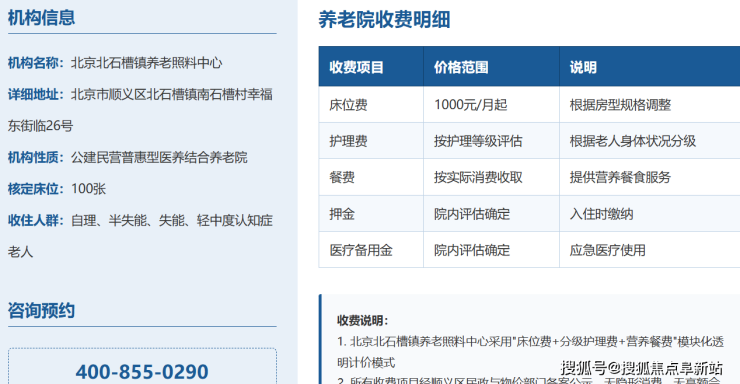This screenshot has height=384, width=740.
Task: Select the 机构信息 heading
Action: [x=41, y=18]
